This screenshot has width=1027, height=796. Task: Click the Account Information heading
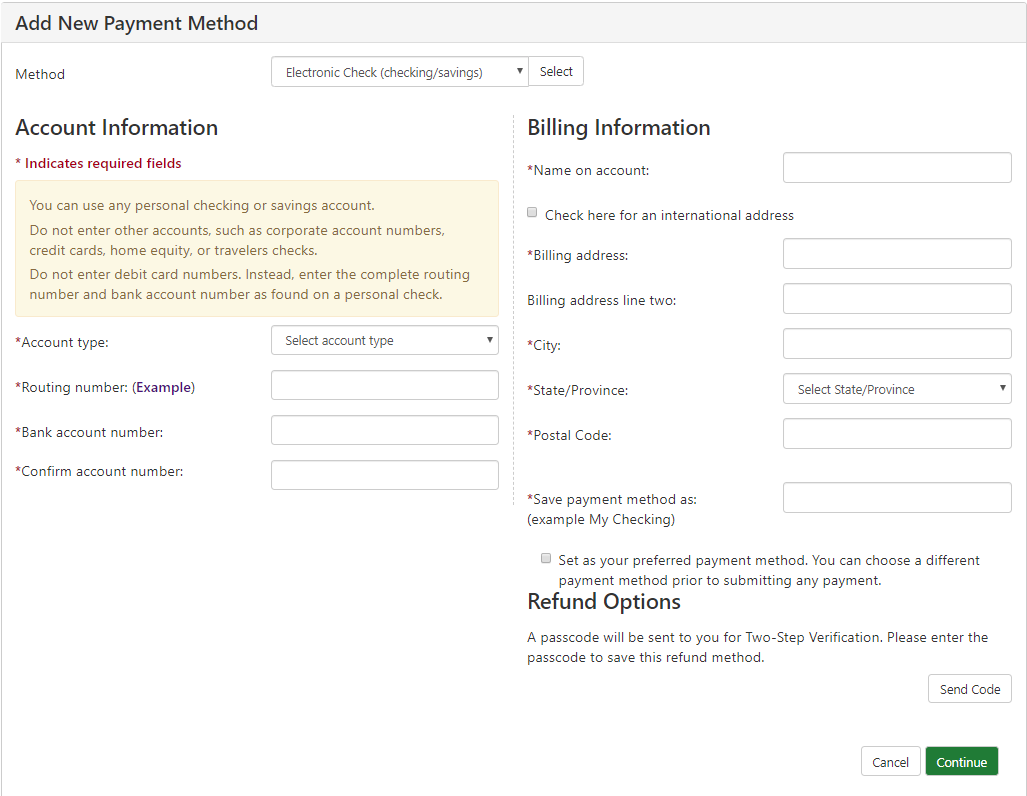(x=117, y=127)
